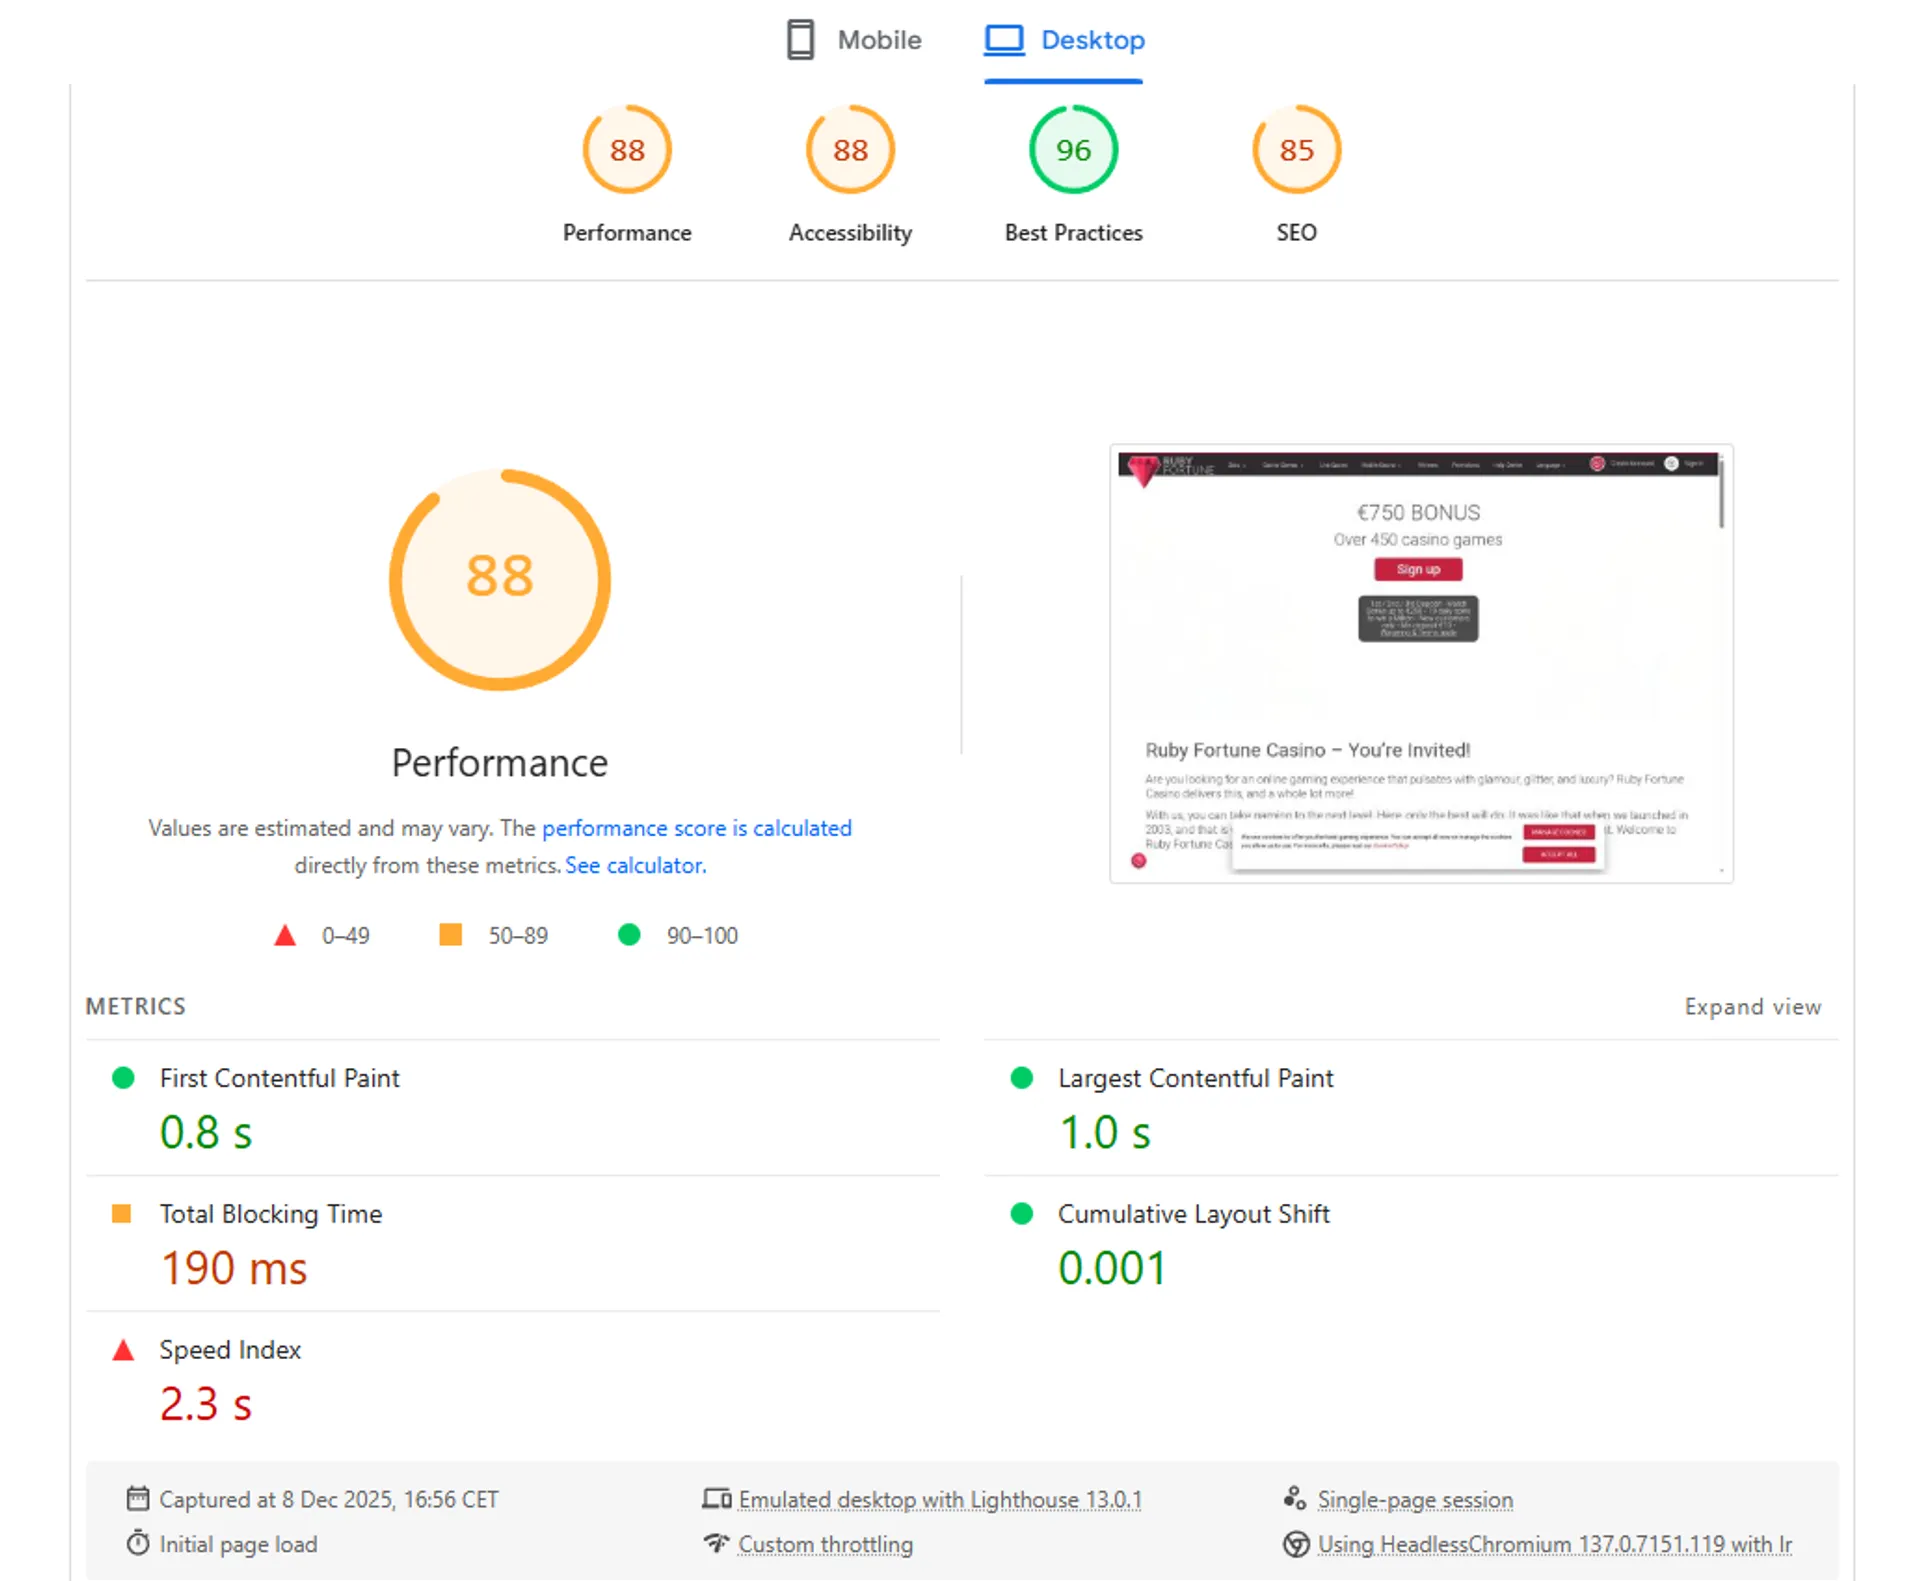Open the "performance score is calculated" link
Screen dimensions: 1920x1581
(x=697, y=828)
